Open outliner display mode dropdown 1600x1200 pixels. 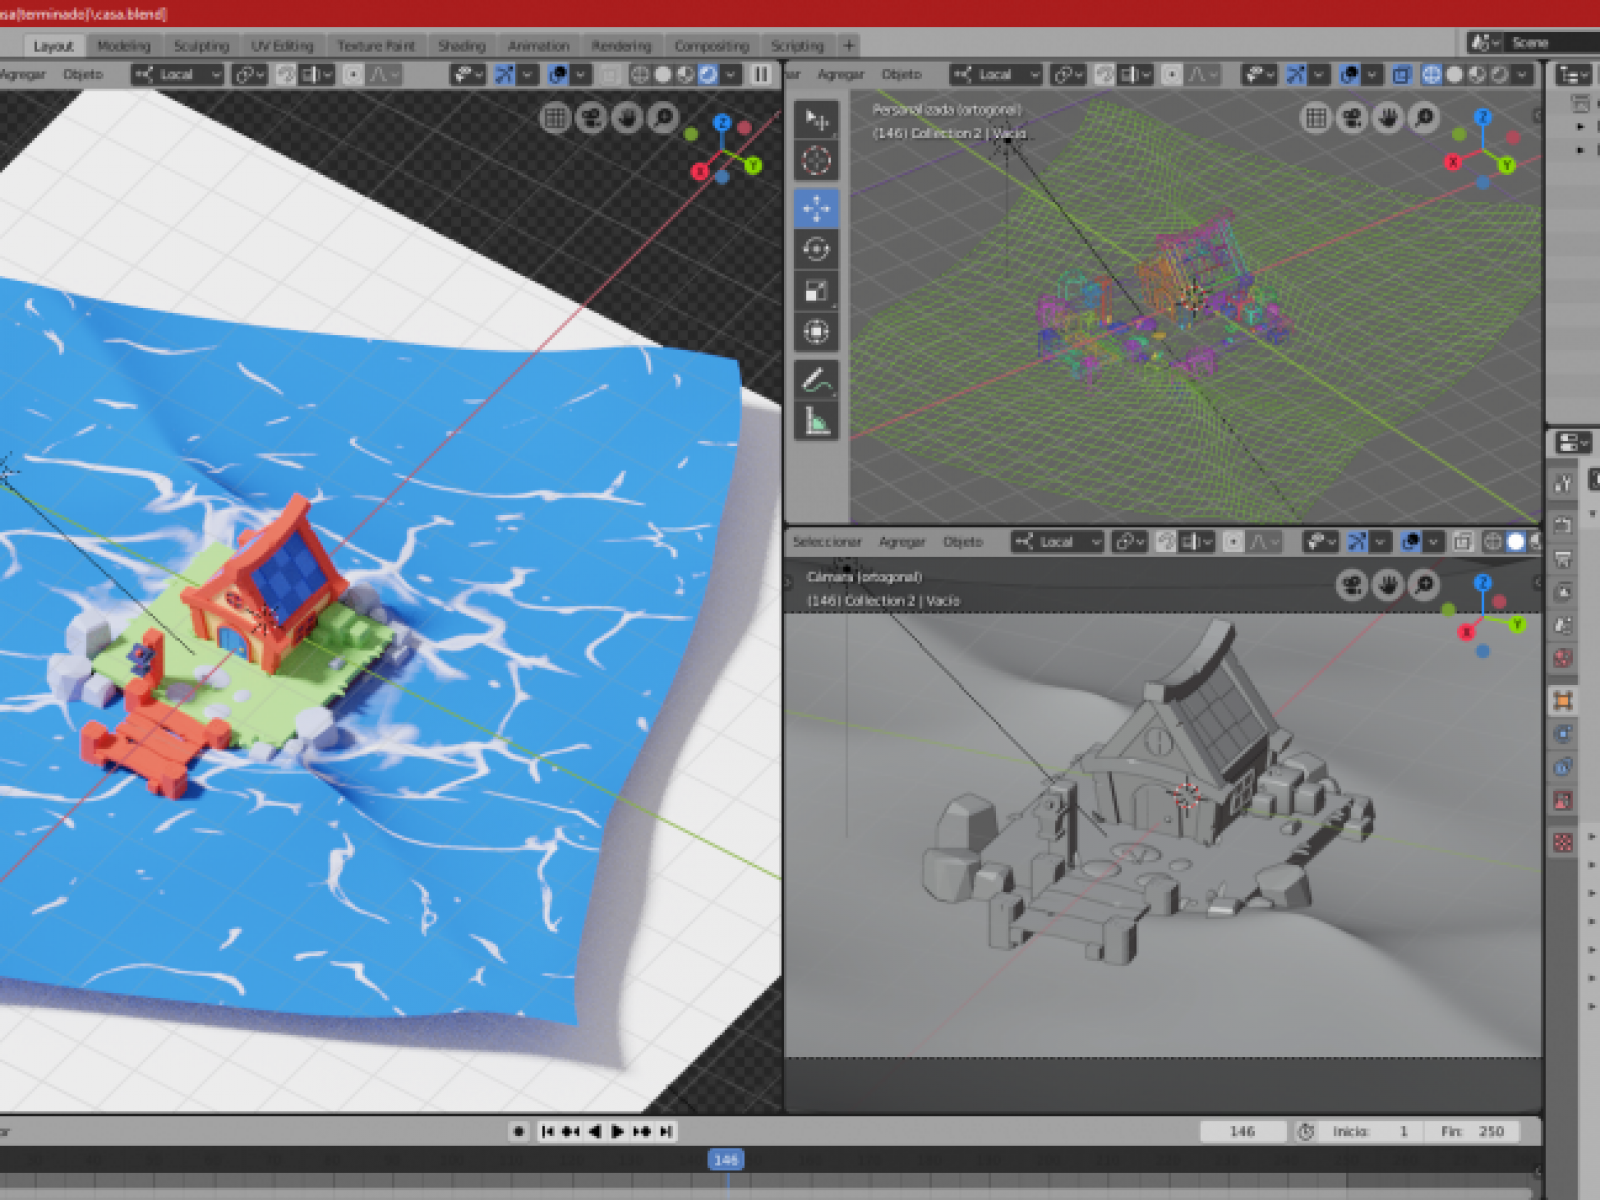tap(1573, 75)
